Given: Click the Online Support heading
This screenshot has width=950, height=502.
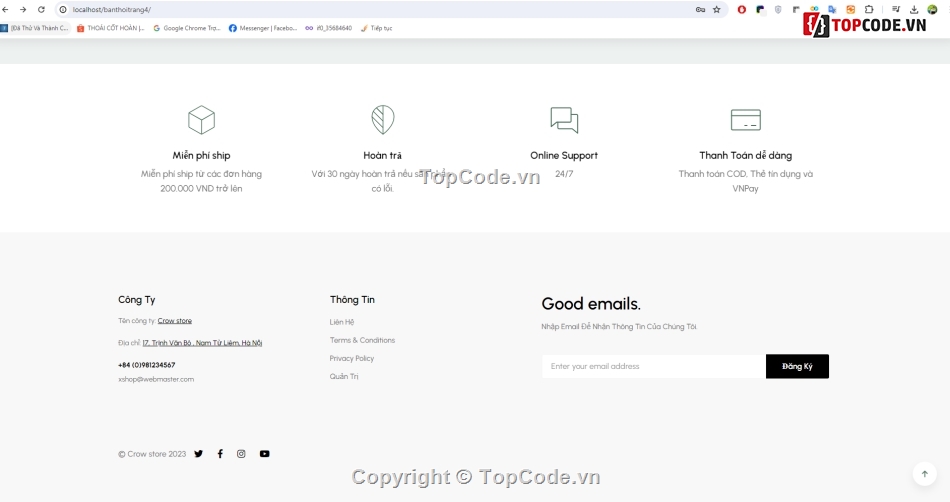Looking at the screenshot, I should (564, 156).
